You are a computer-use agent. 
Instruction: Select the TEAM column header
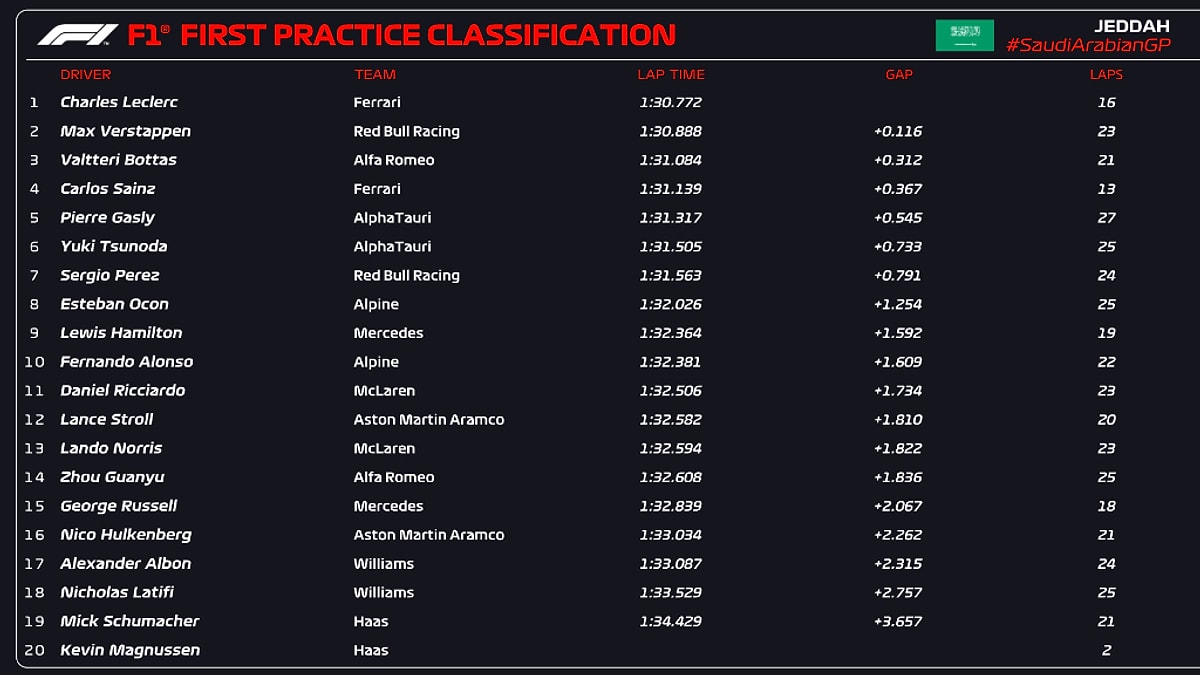click(375, 74)
